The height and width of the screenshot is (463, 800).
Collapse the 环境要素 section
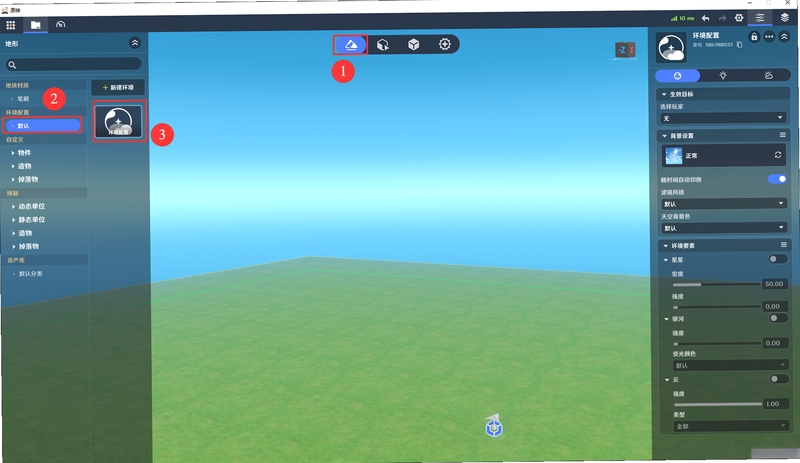tap(665, 246)
